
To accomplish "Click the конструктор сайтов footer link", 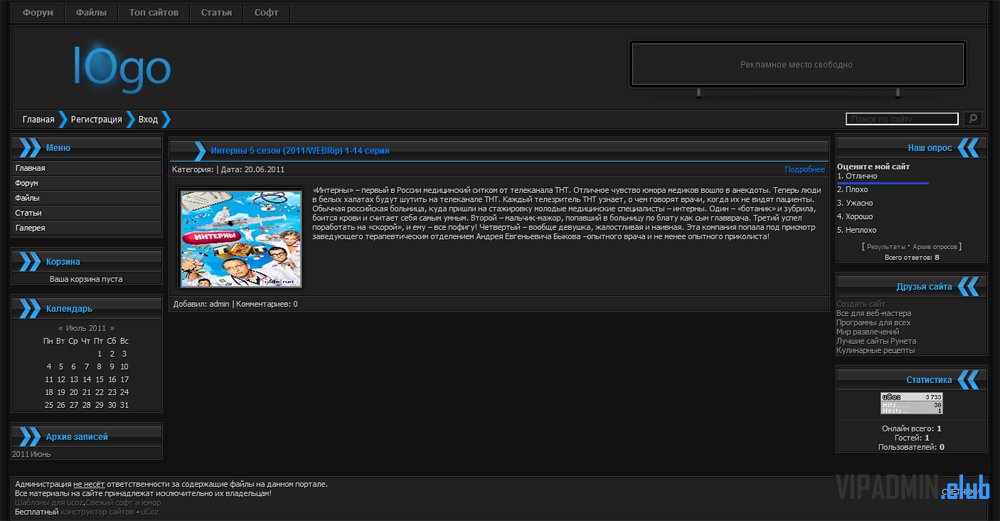I will (97, 511).
